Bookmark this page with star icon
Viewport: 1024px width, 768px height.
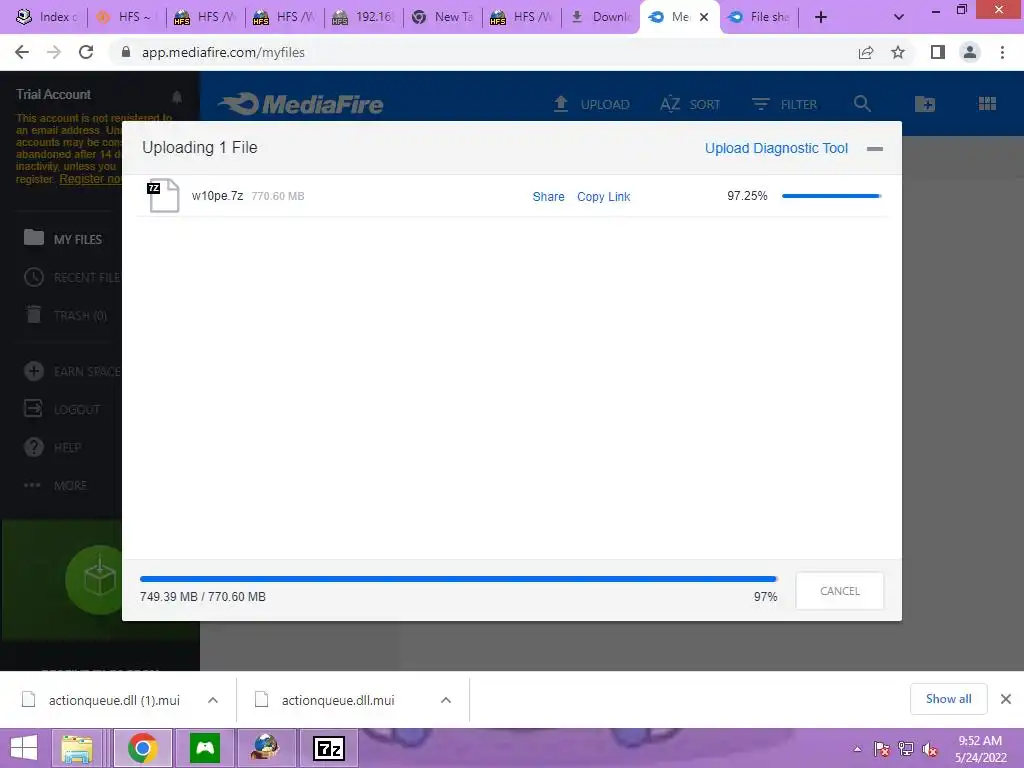click(898, 52)
